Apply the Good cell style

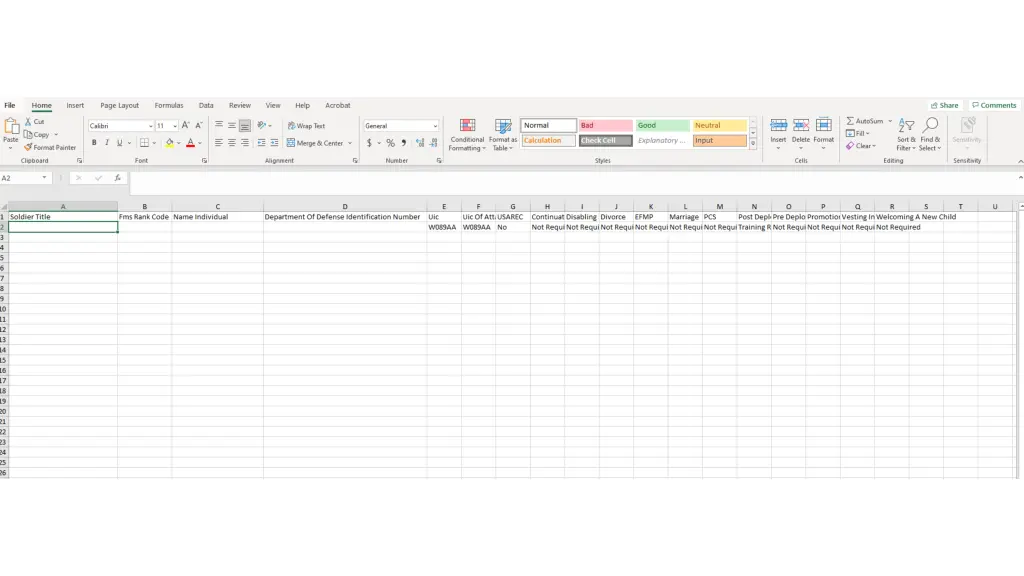[x=662, y=125]
